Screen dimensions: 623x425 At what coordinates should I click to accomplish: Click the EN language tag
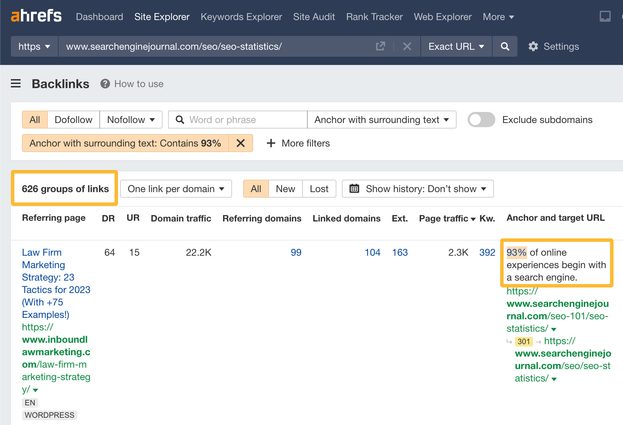tap(30, 403)
